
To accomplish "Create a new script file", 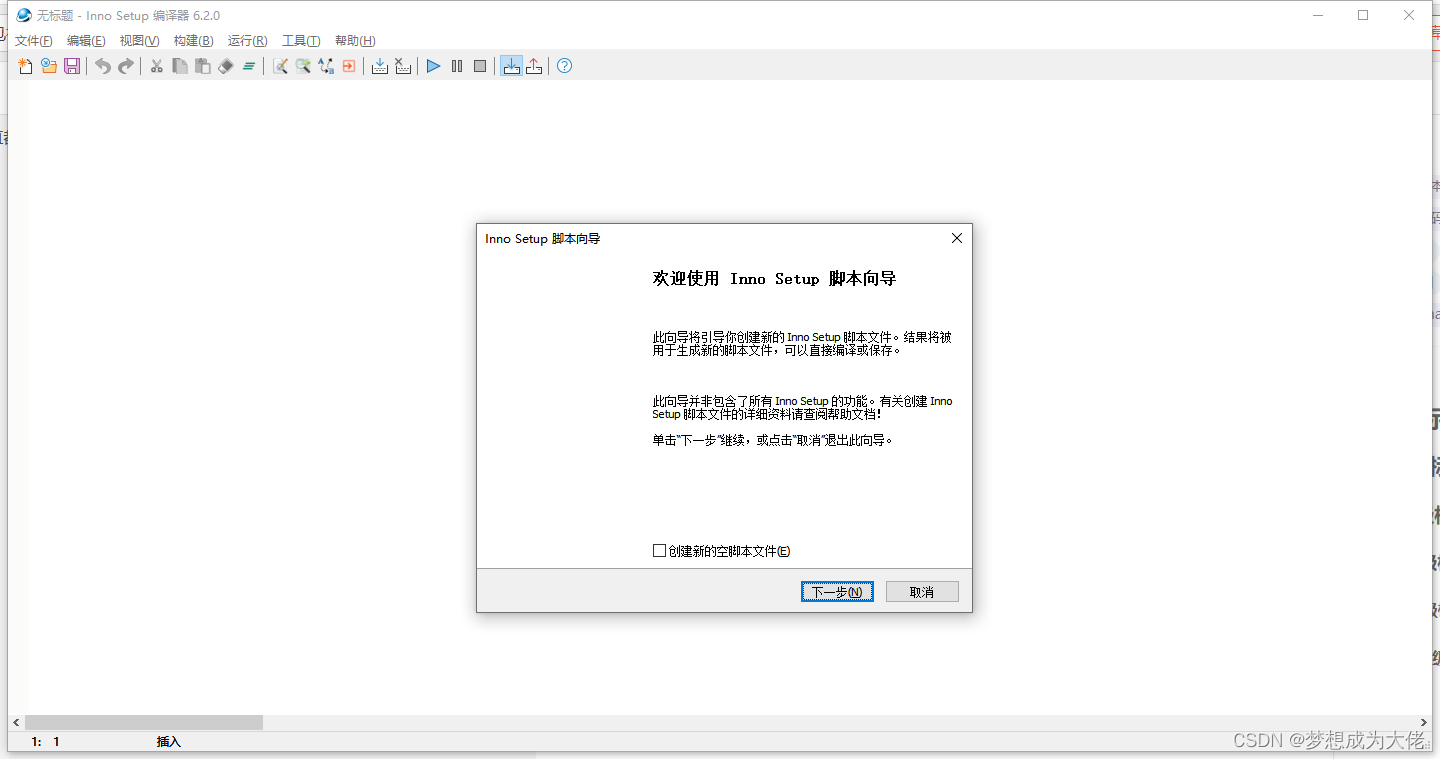I will [23, 66].
